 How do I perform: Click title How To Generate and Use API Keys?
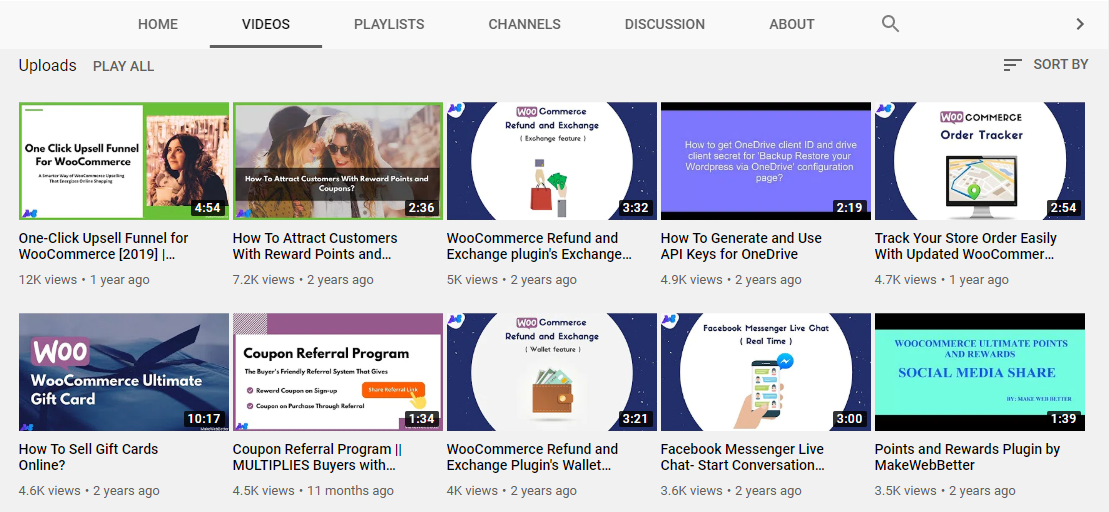(x=741, y=246)
